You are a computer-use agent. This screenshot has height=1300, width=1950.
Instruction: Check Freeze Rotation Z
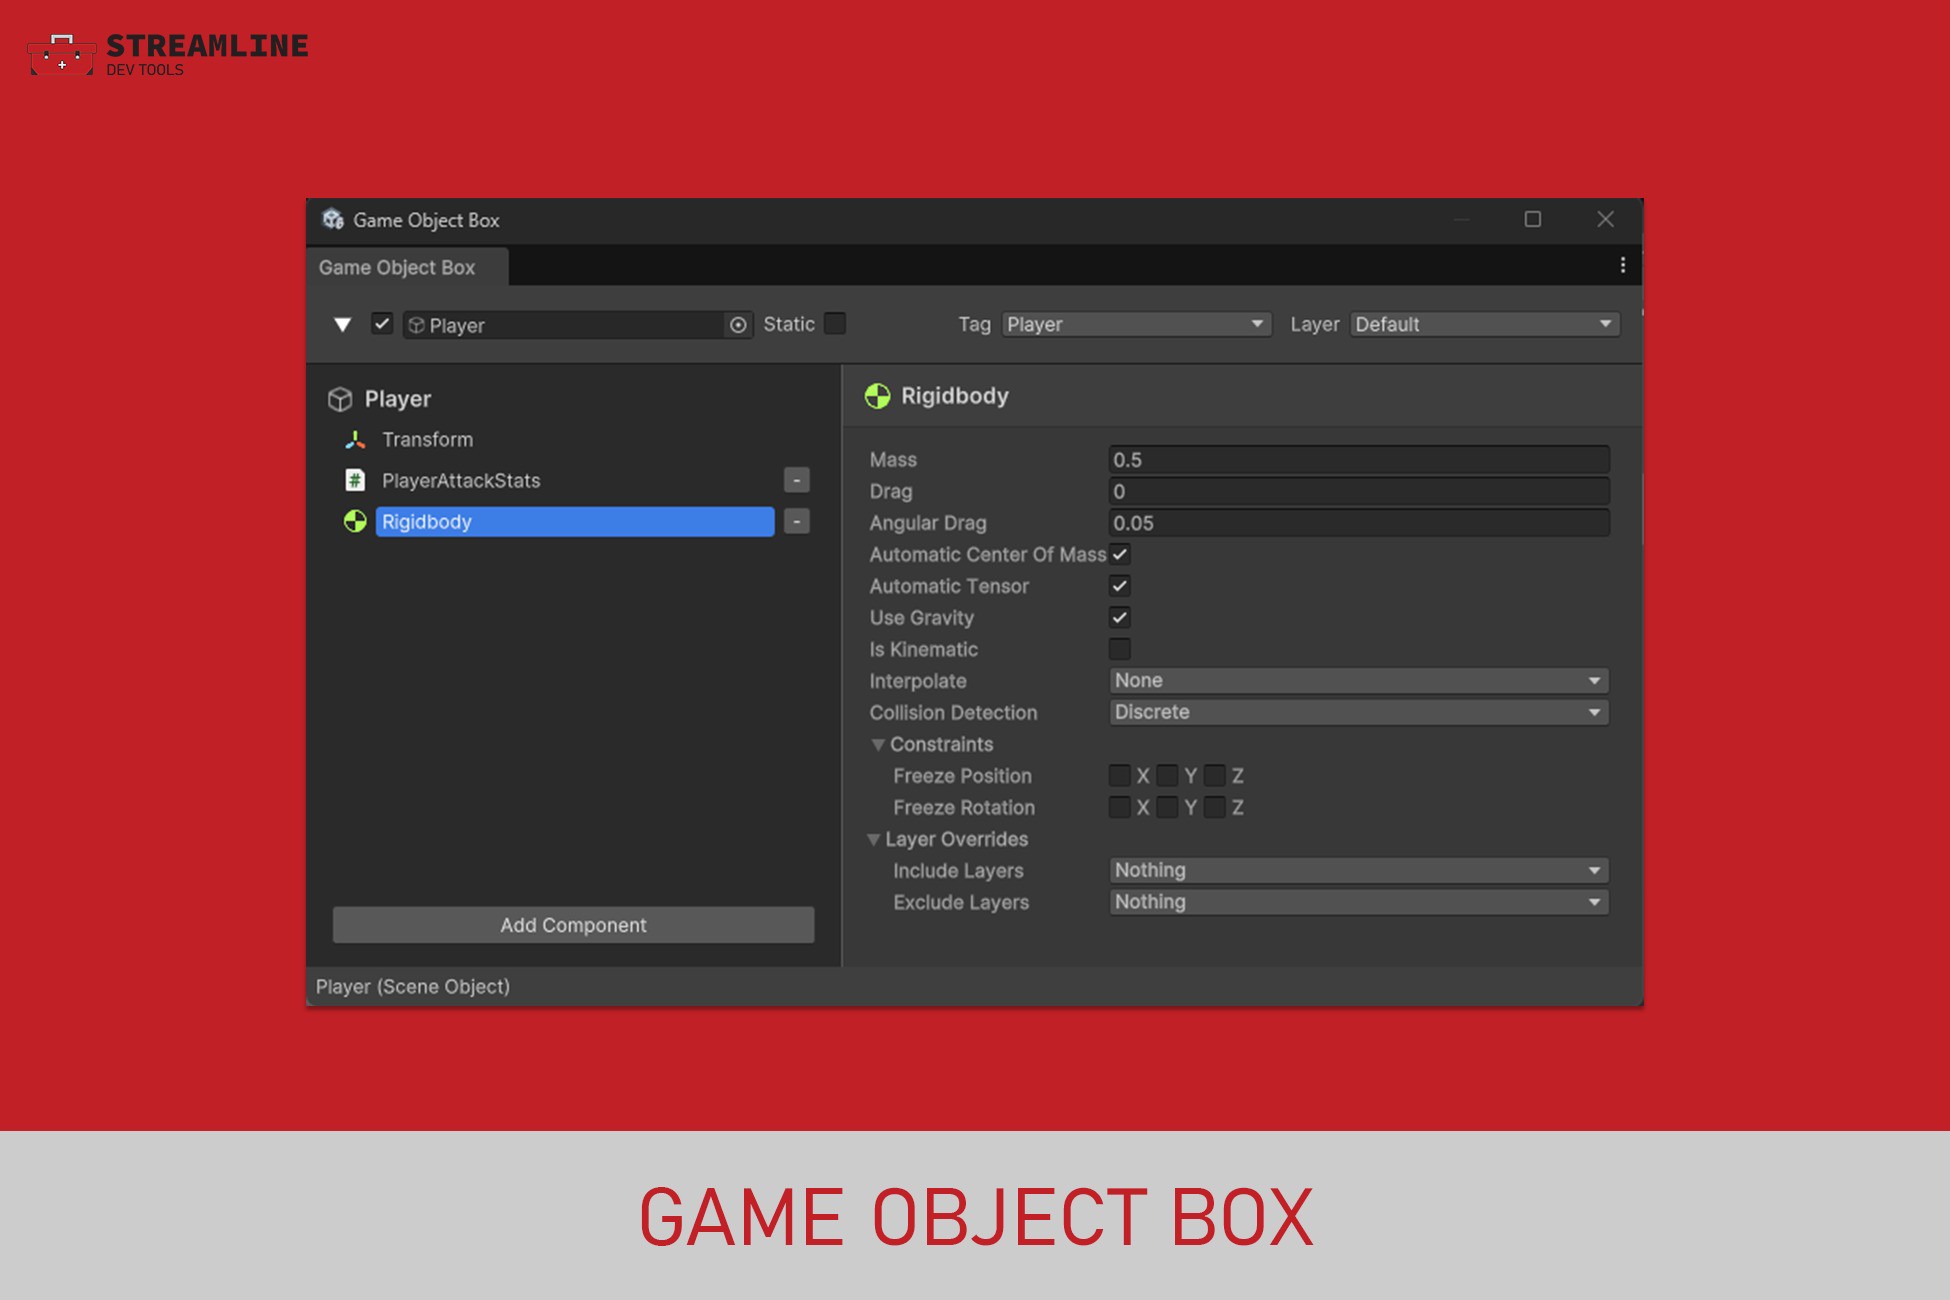coord(1215,807)
